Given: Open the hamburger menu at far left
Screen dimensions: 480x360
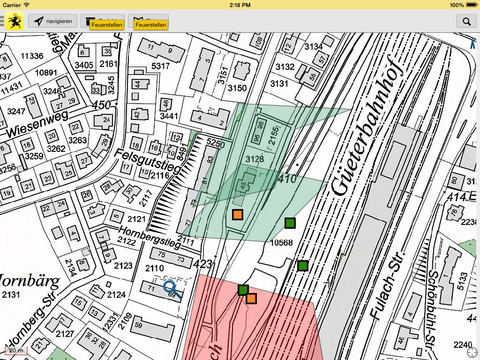Looking at the screenshot, I should [x=2, y=21].
